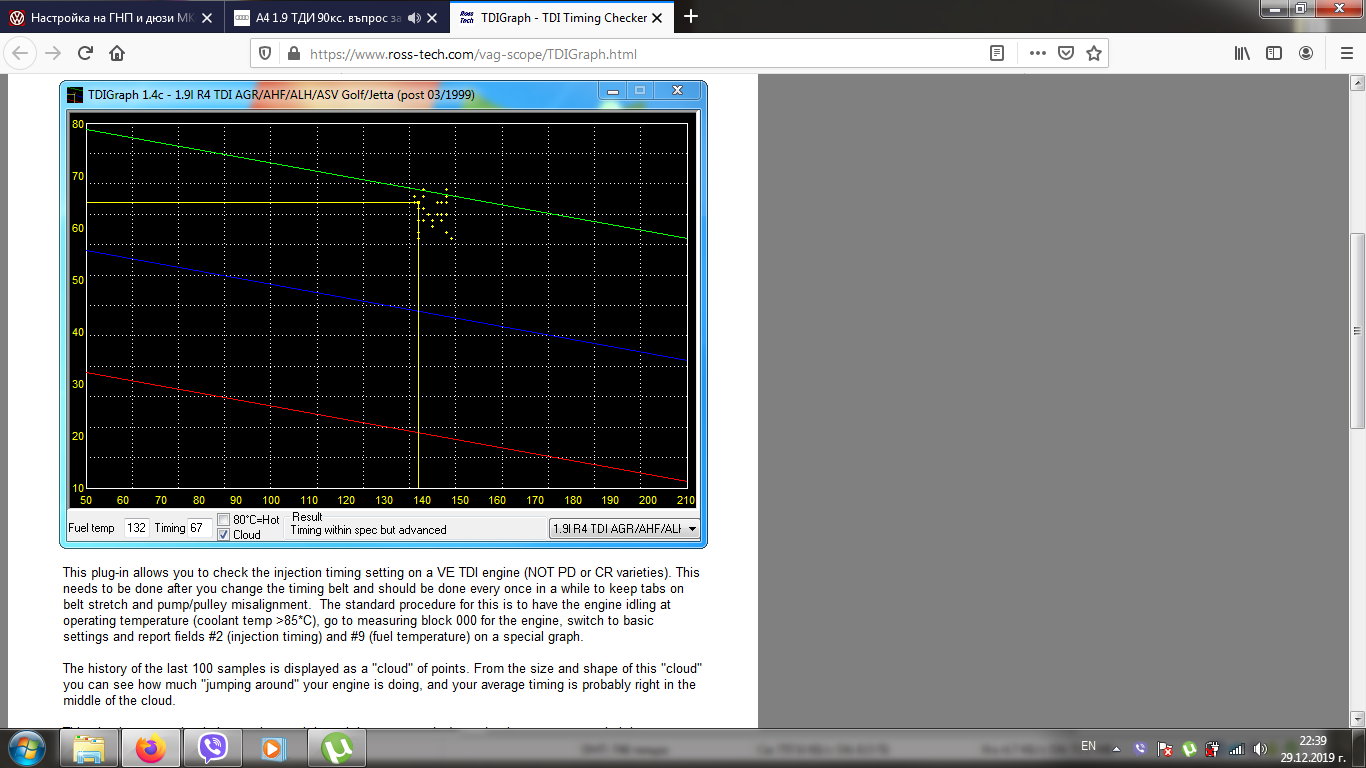This screenshot has height=768, width=1366.
Task: Show hidden system tray icons
Action: [x=1117, y=748]
